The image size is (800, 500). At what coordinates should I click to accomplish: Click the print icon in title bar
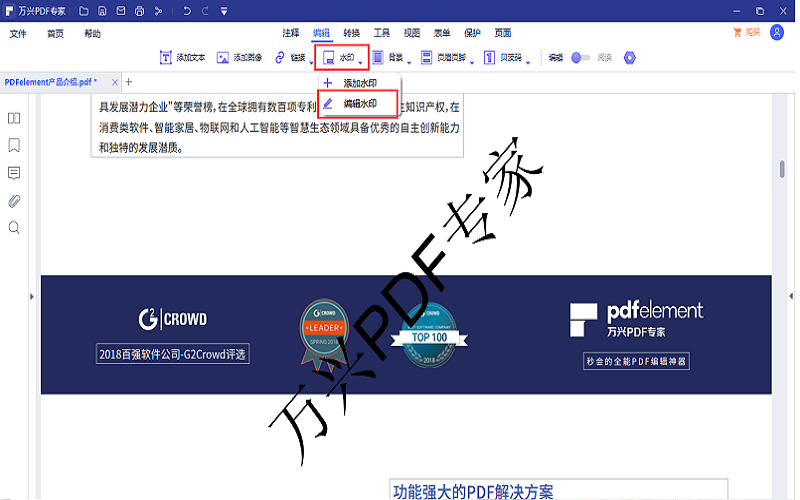(139, 11)
